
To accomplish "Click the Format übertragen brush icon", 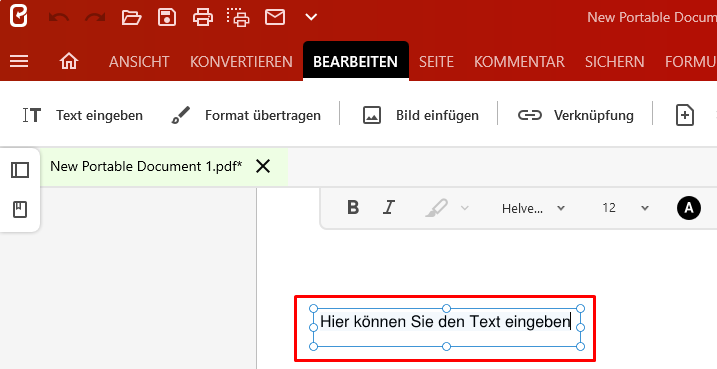I will click(181, 115).
